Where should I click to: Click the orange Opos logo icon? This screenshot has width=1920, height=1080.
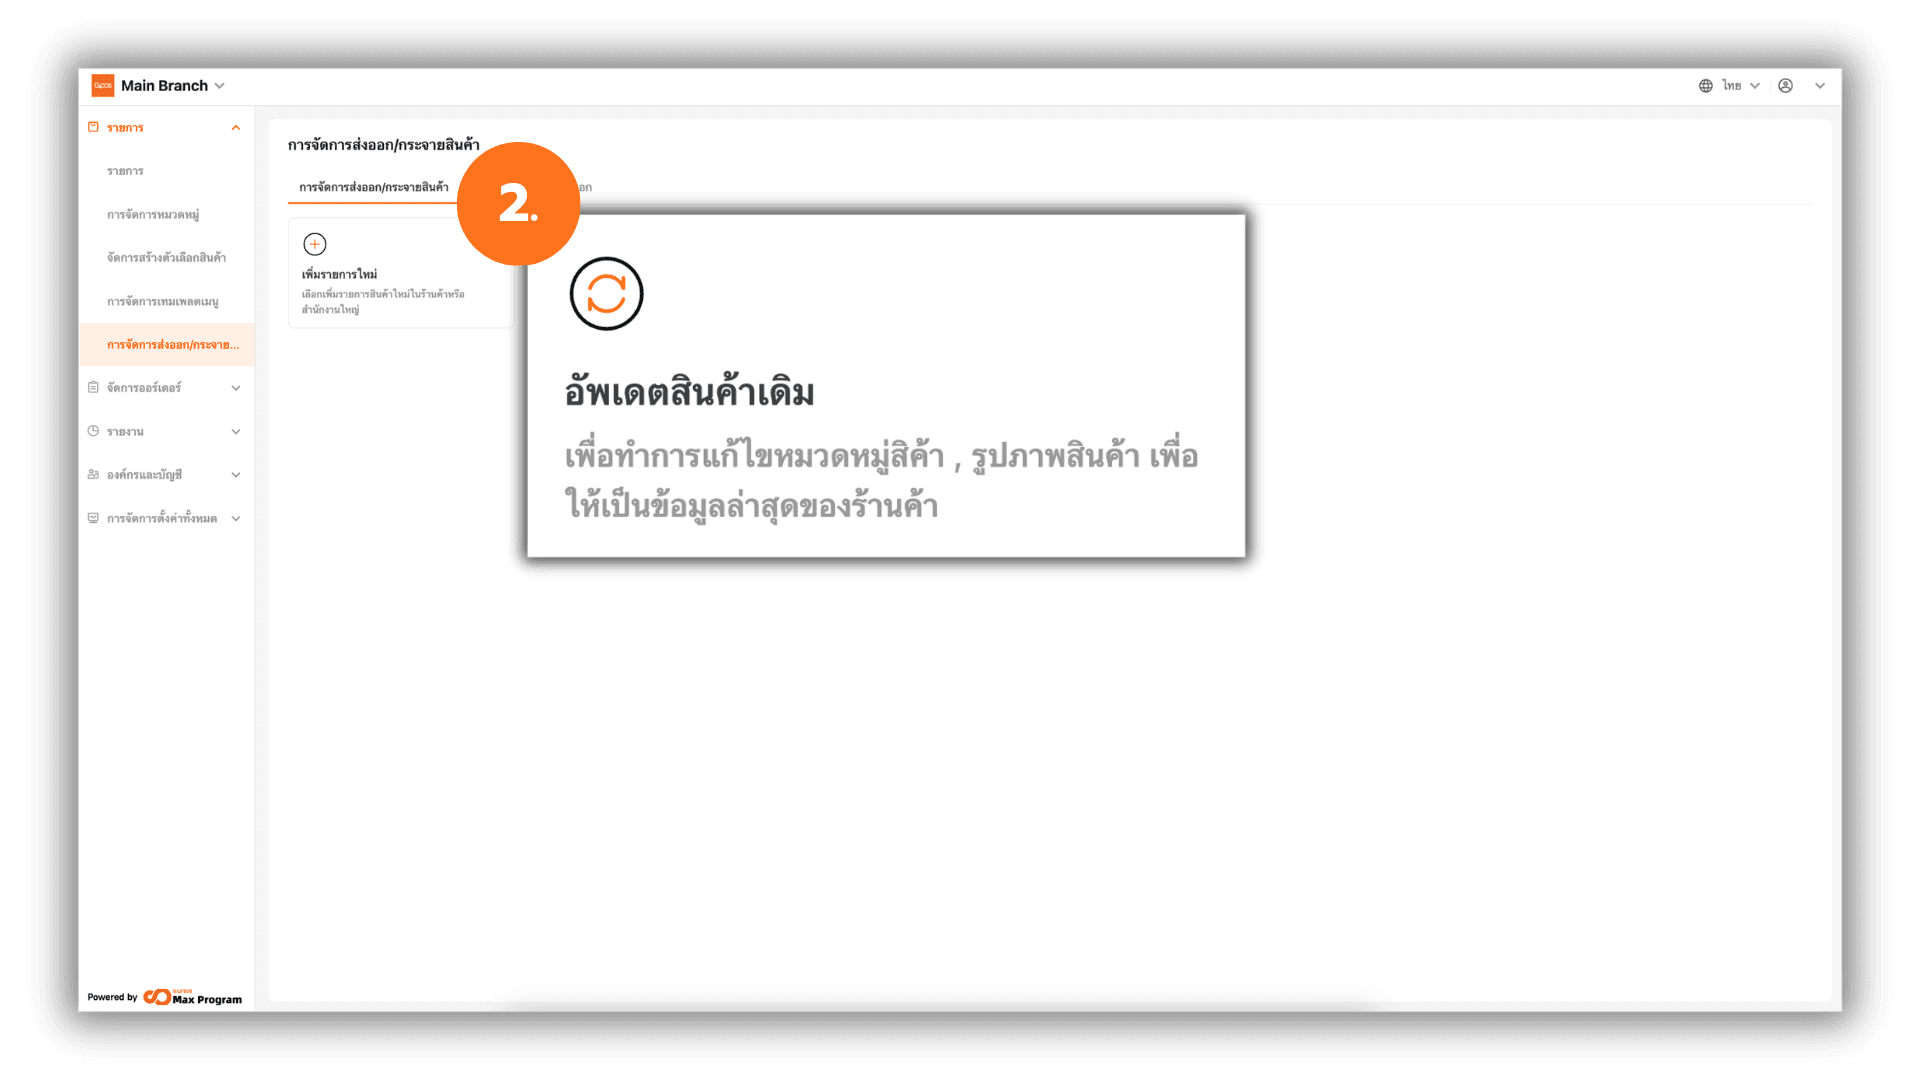click(103, 86)
